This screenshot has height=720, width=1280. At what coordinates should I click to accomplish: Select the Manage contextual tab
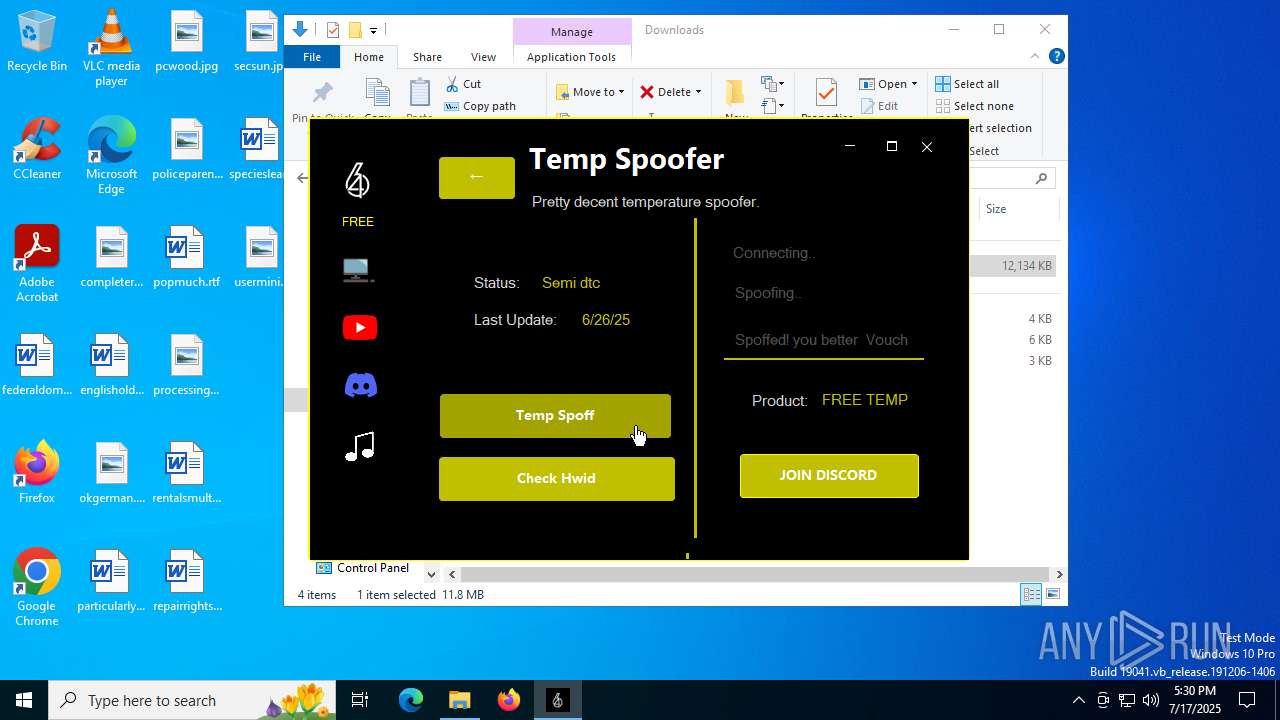[x=572, y=32]
